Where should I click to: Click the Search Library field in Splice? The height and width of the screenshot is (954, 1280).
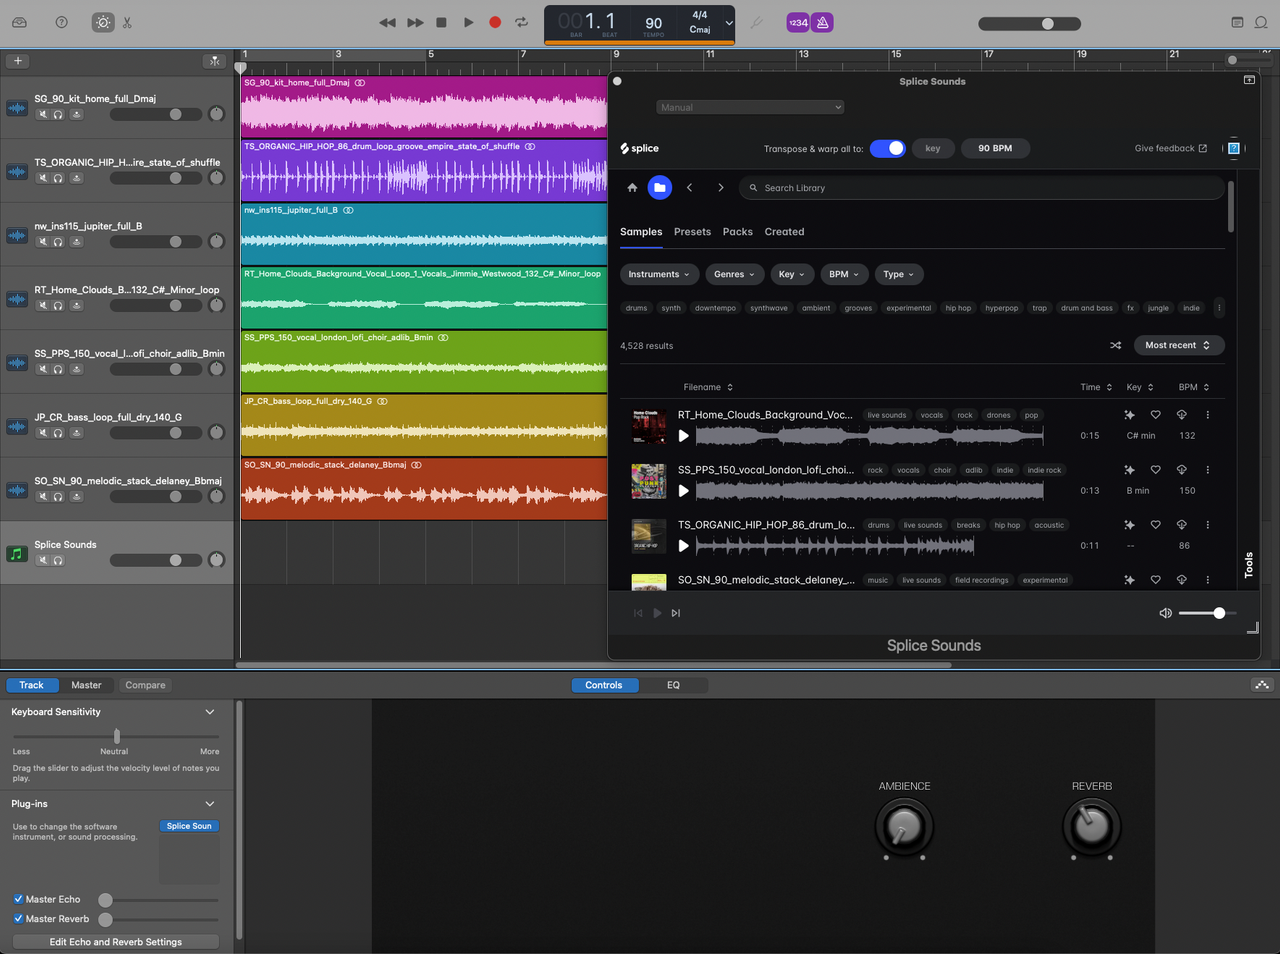pos(982,188)
